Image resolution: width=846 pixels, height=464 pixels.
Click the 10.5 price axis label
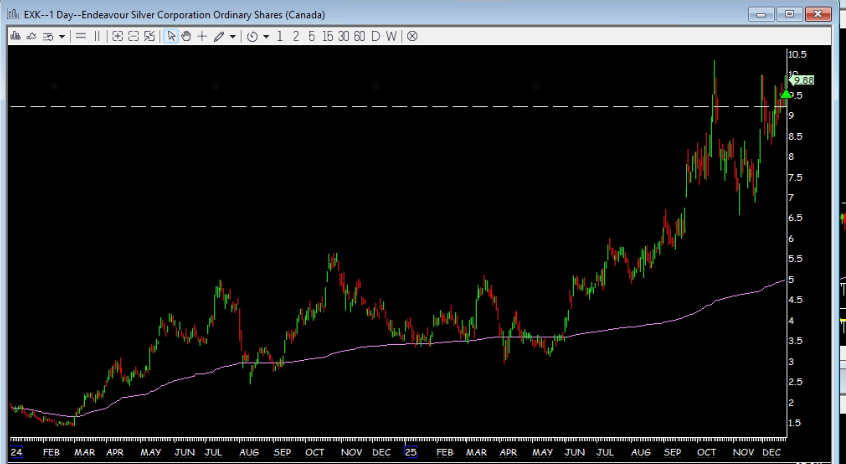tap(797, 54)
